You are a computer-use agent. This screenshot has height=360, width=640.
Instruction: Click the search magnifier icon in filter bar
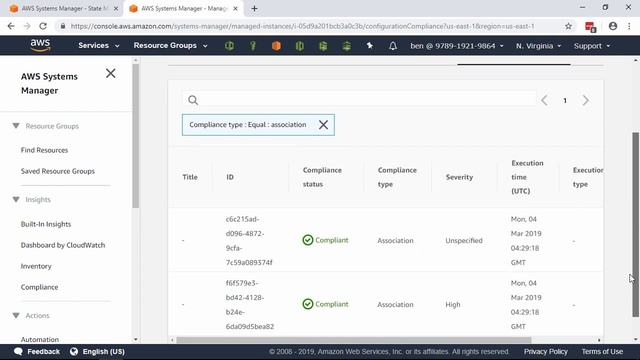[x=193, y=100]
